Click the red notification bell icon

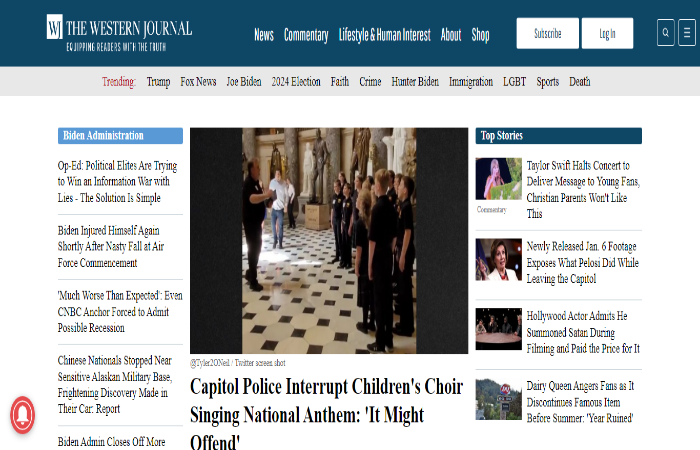pos(23,415)
